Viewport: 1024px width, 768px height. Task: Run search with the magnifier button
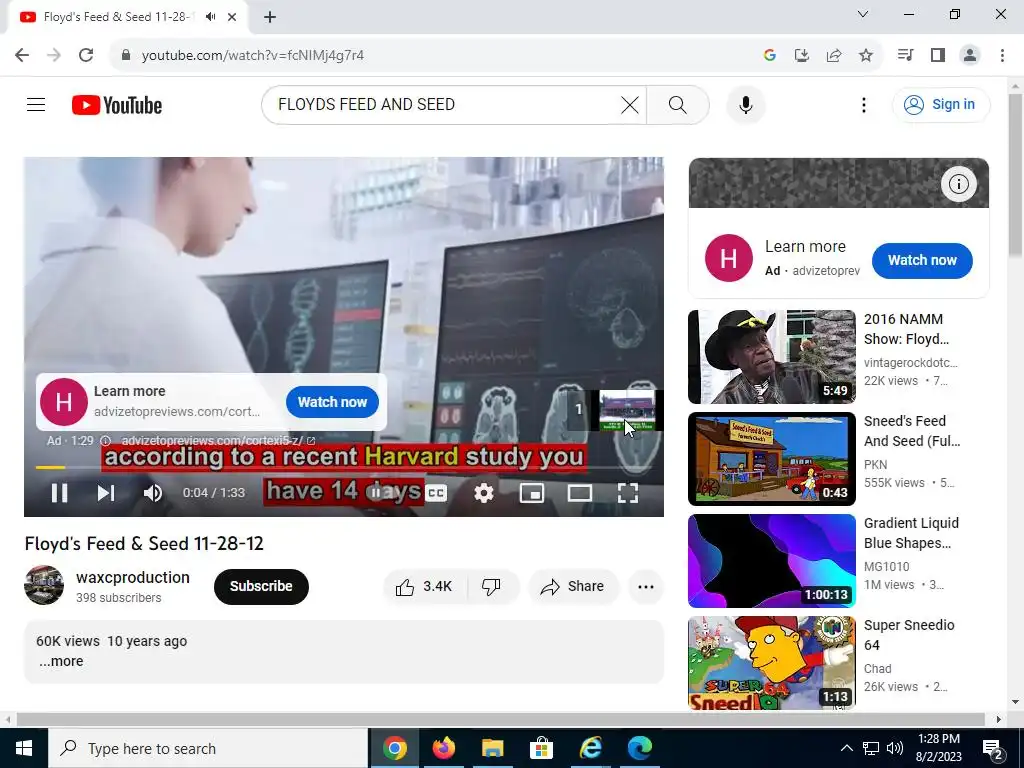(x=678, y=104)
